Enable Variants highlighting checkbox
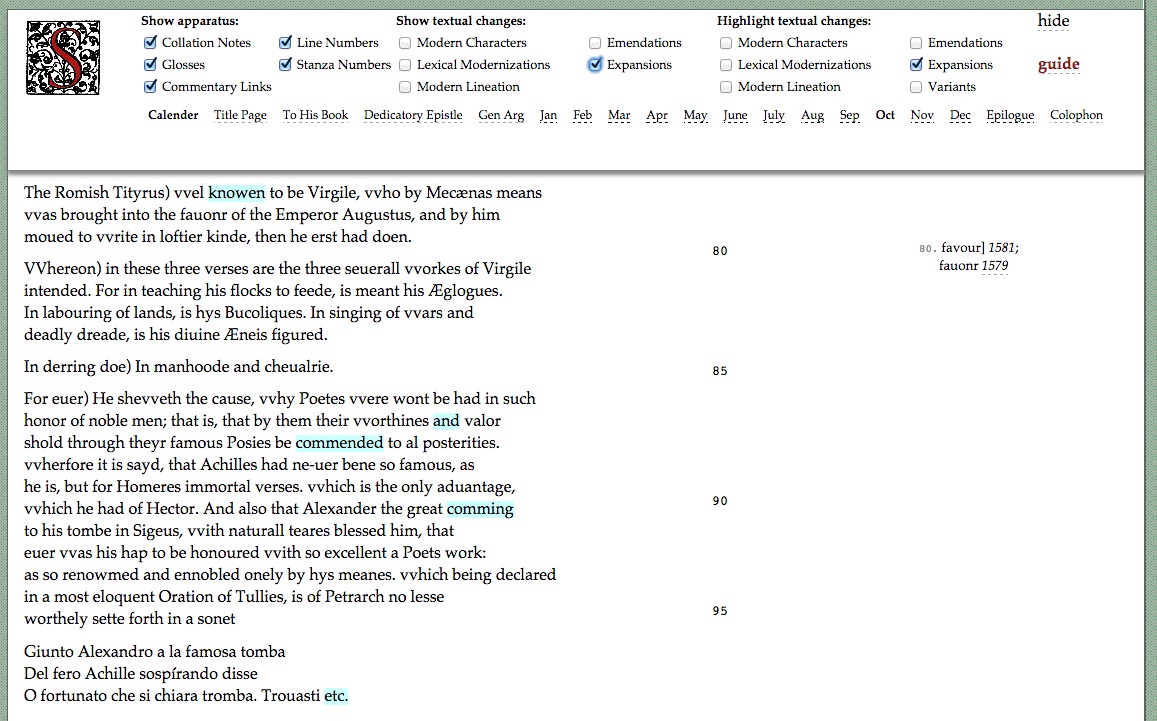 tap(917, 87)
